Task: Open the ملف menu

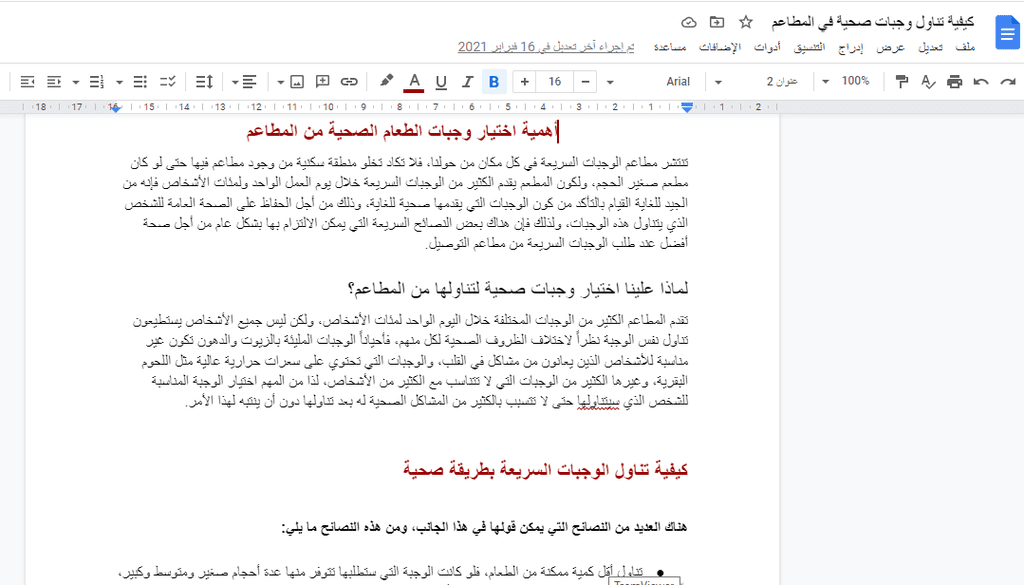Action: click(x=965, y=47)
